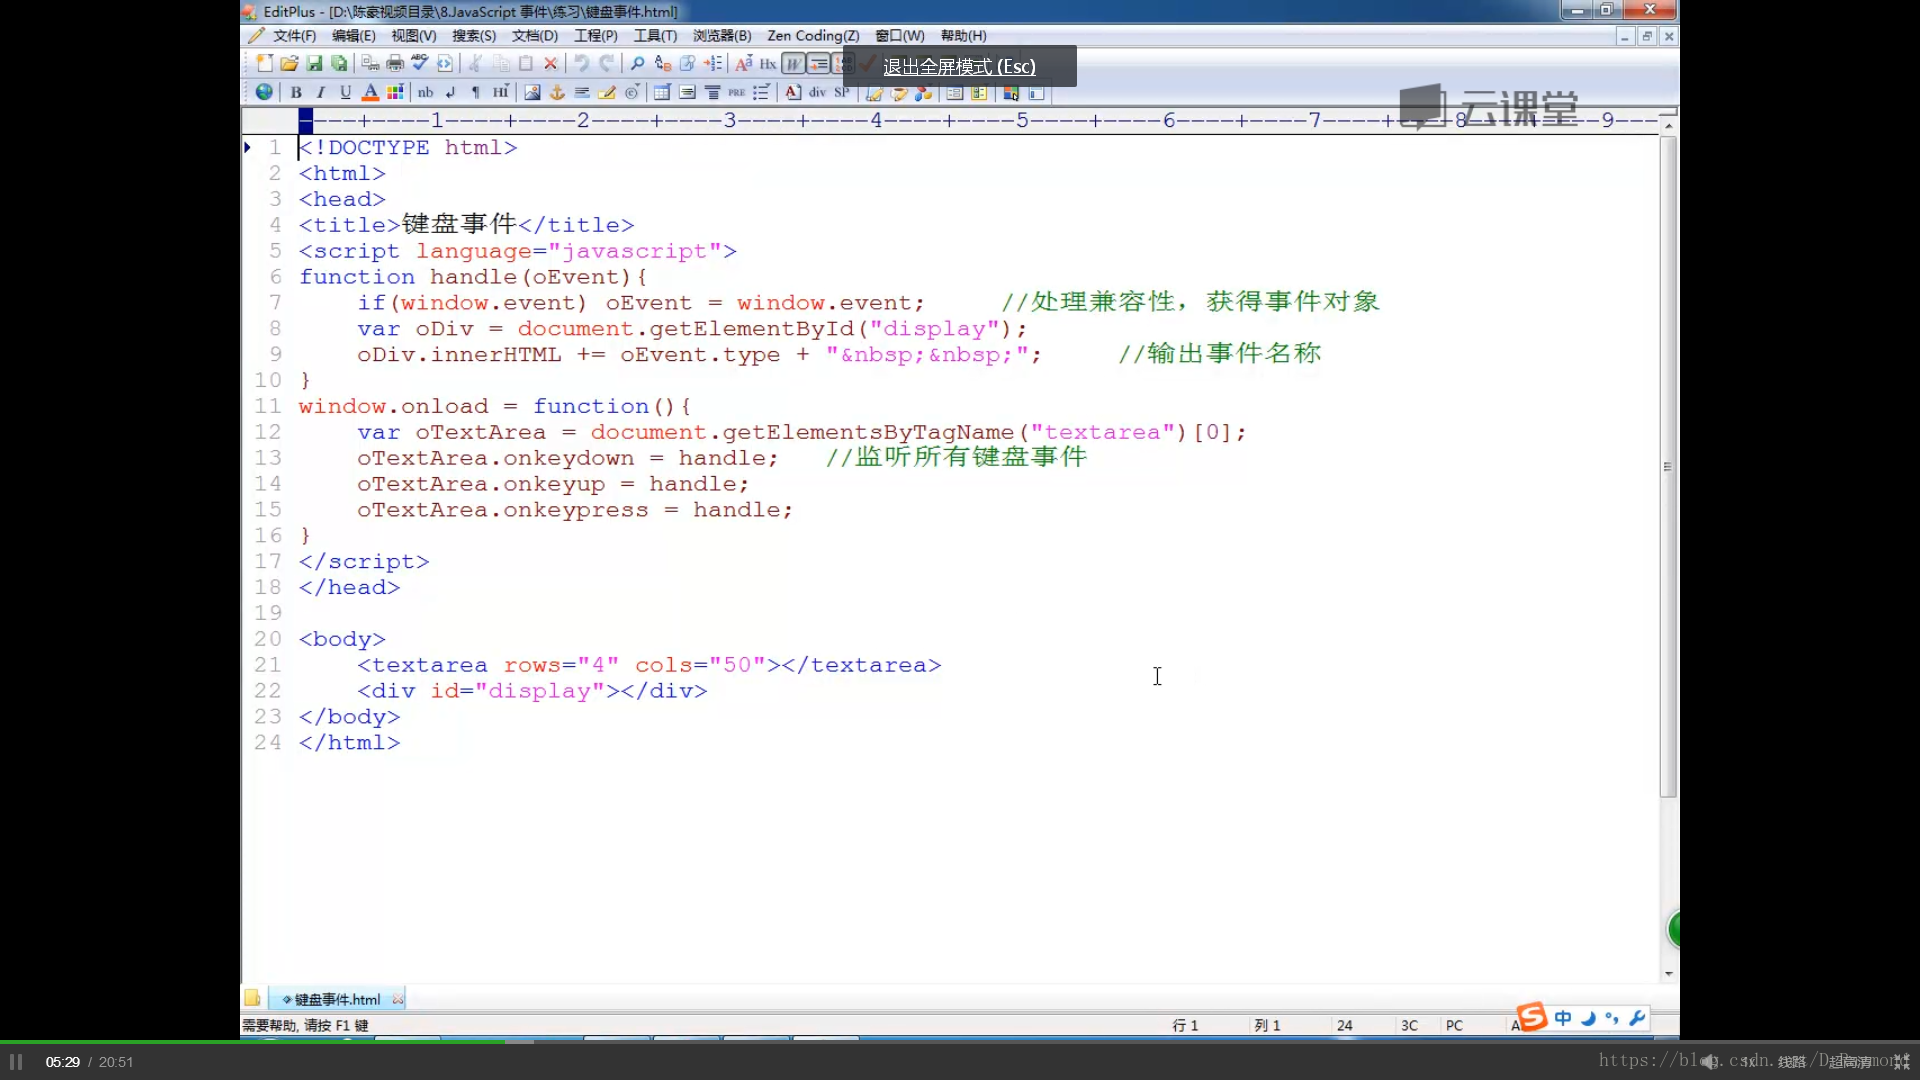Image resolution: width=1920 pixels, height=1080 pixels.
Task: Click the PRE preformatted tag icon
Action: coord(737,92)
